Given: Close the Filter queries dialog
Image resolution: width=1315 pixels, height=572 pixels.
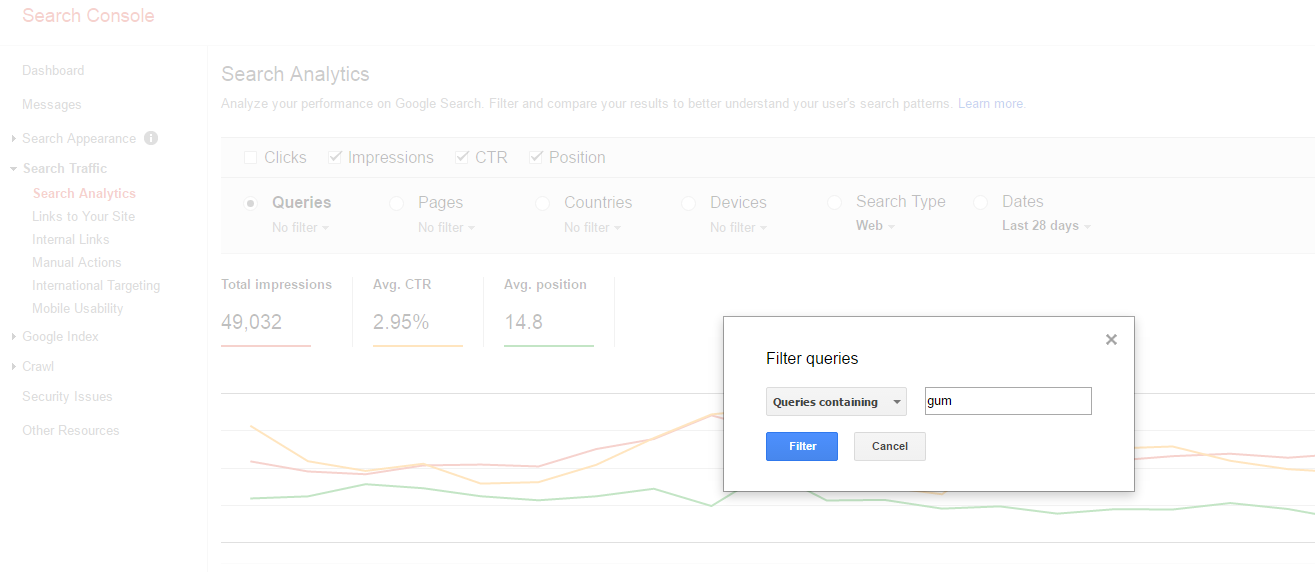Looking at the screenshot, I should pos(1111,340).
